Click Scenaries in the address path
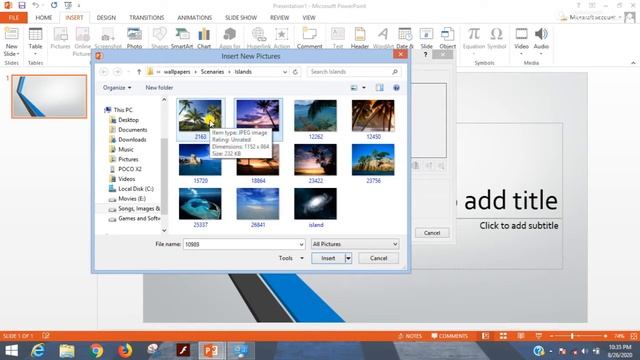 tap(212, 72)
